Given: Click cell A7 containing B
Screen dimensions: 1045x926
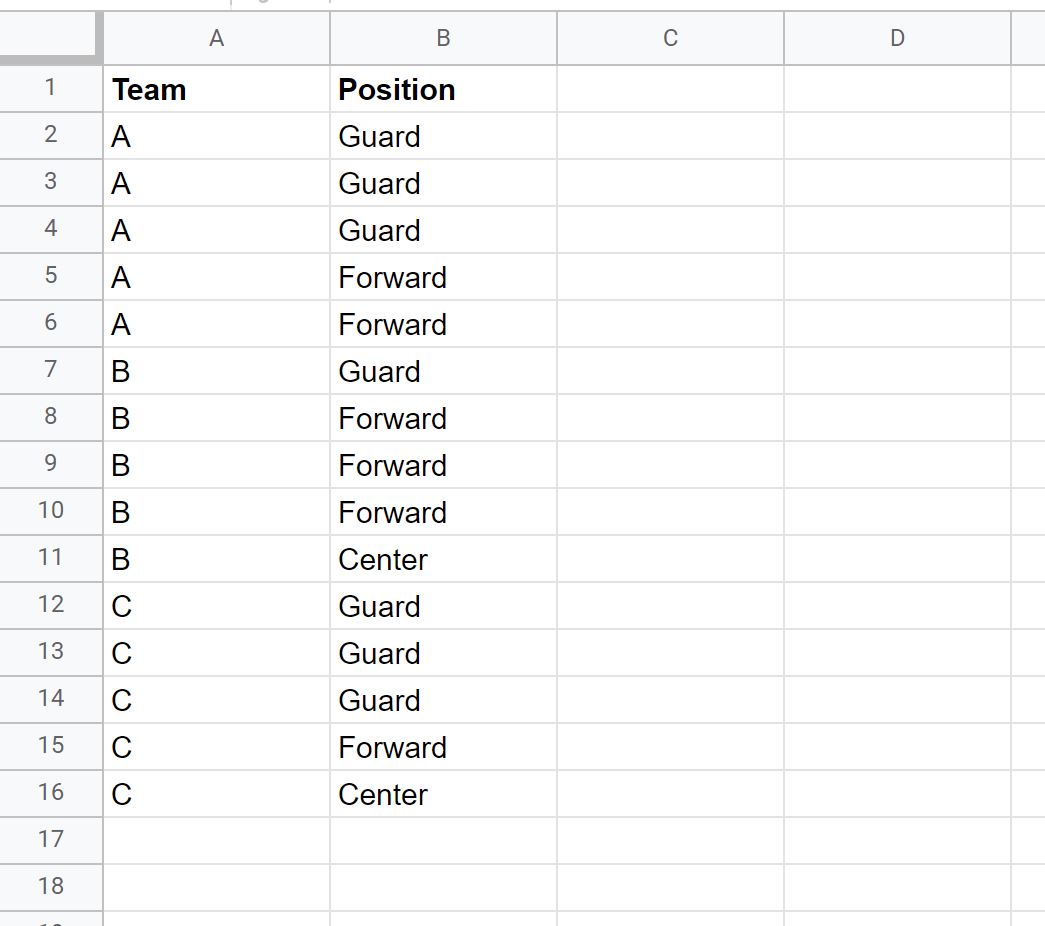Looking at the screenshot, I should click(217, 370).
